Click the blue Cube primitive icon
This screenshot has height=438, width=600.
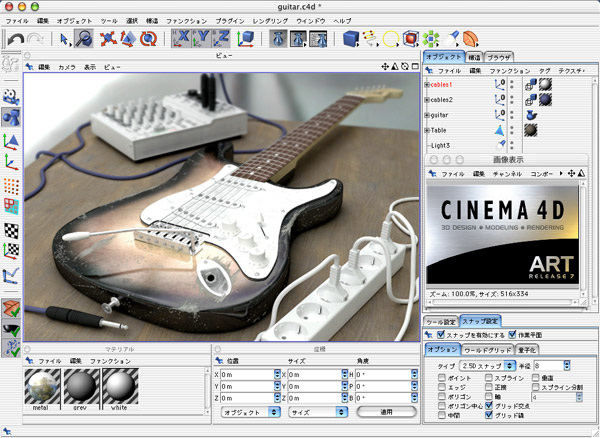349,39
